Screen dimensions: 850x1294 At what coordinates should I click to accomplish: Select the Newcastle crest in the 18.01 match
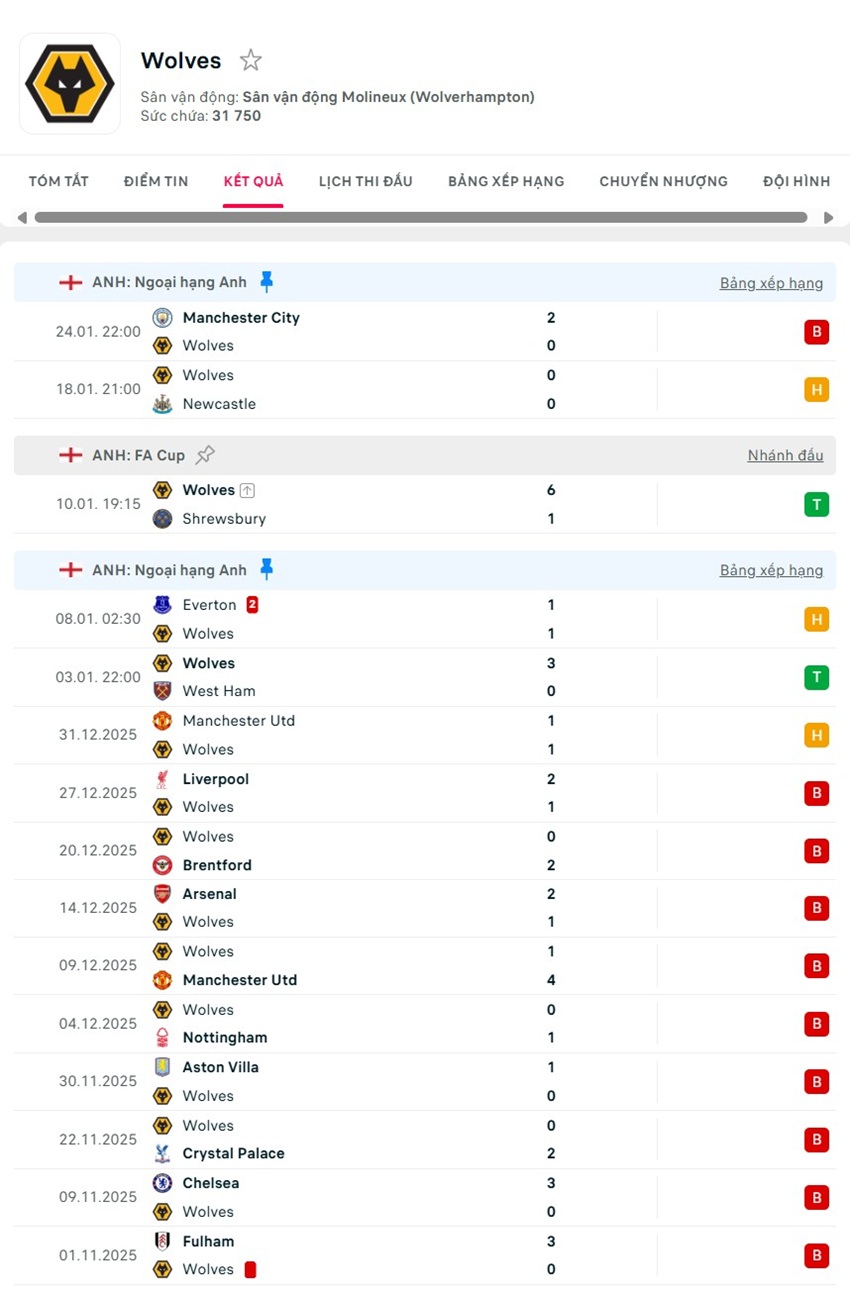[163, 404]
